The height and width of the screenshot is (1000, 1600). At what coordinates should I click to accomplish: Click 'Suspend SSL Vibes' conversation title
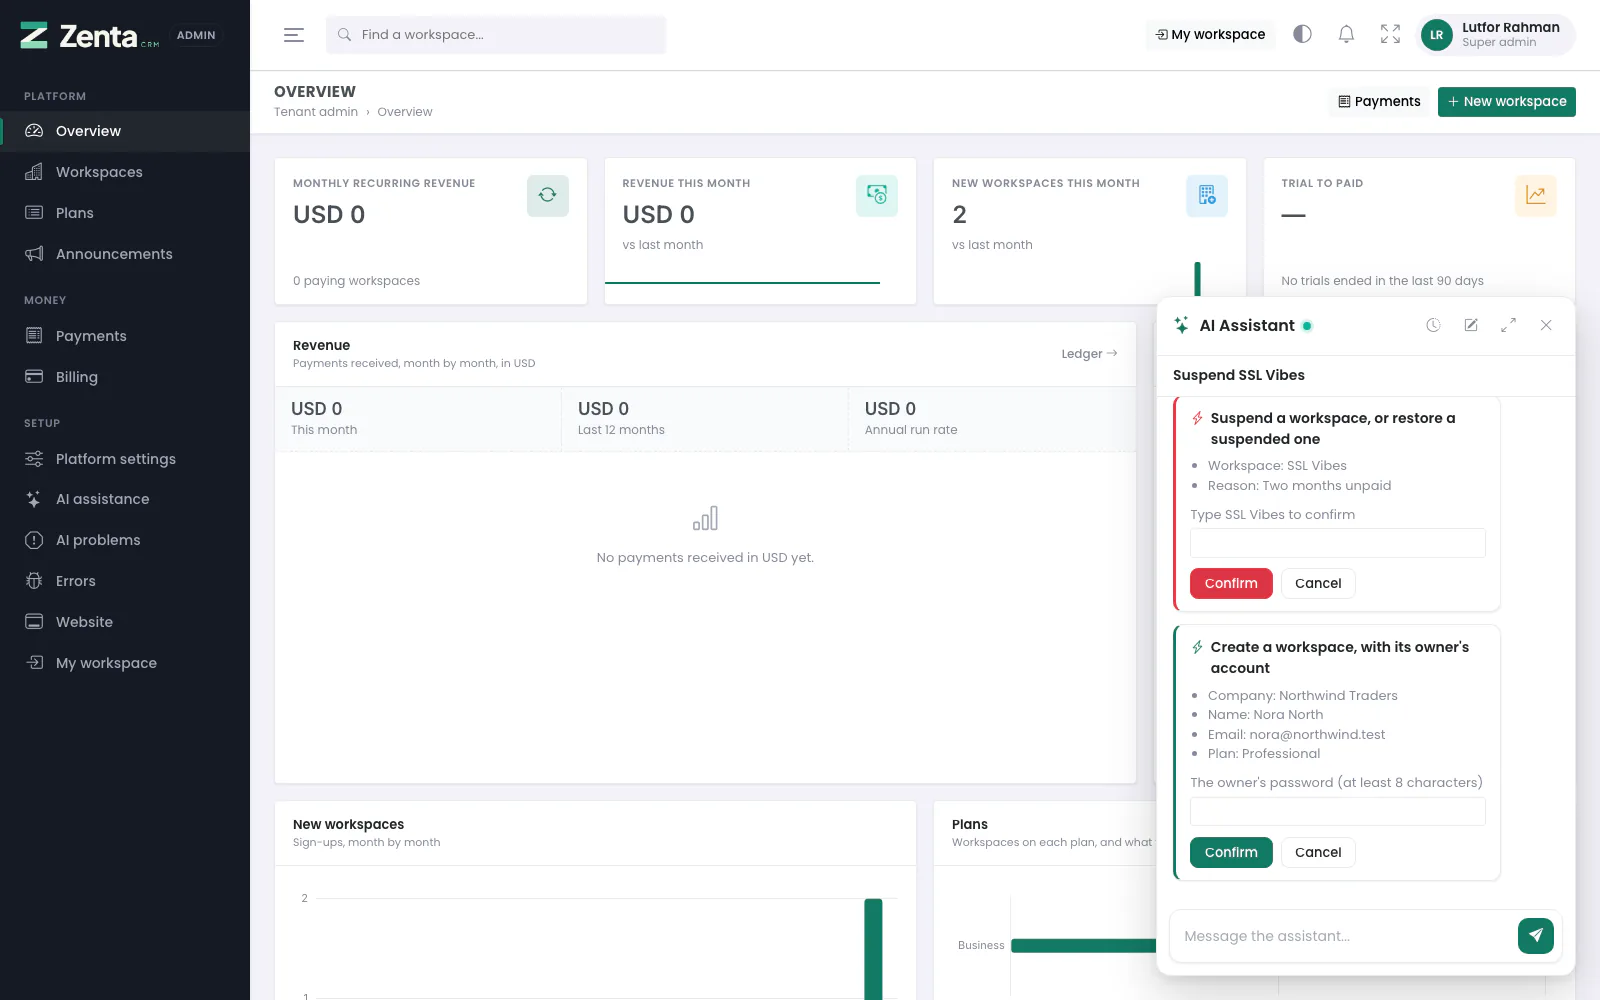point(1238,376)
